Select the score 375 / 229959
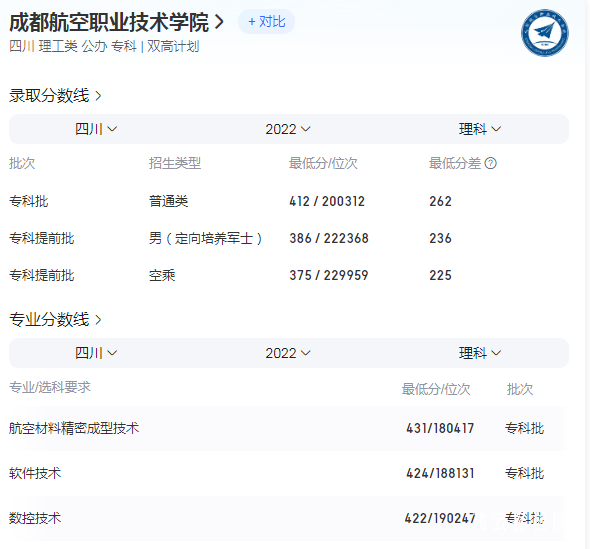The image size is (590, 549). tap(329, 275)
